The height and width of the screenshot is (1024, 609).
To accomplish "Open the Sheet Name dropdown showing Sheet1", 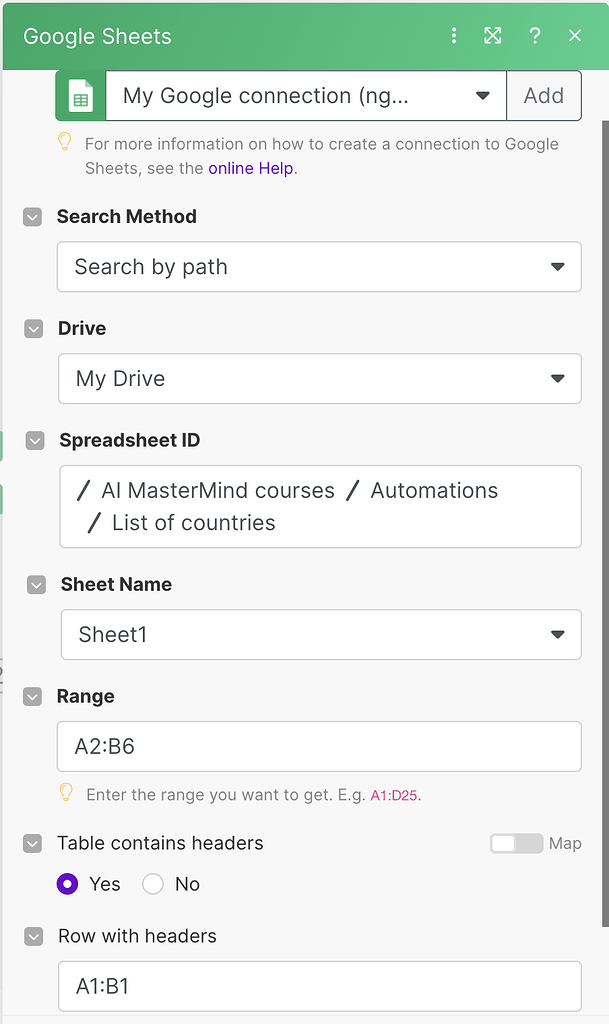I will click(x=319, y=635).
